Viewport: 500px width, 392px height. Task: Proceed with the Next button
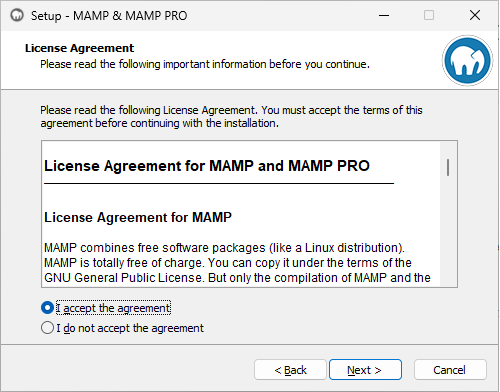(x=365, y=370)
